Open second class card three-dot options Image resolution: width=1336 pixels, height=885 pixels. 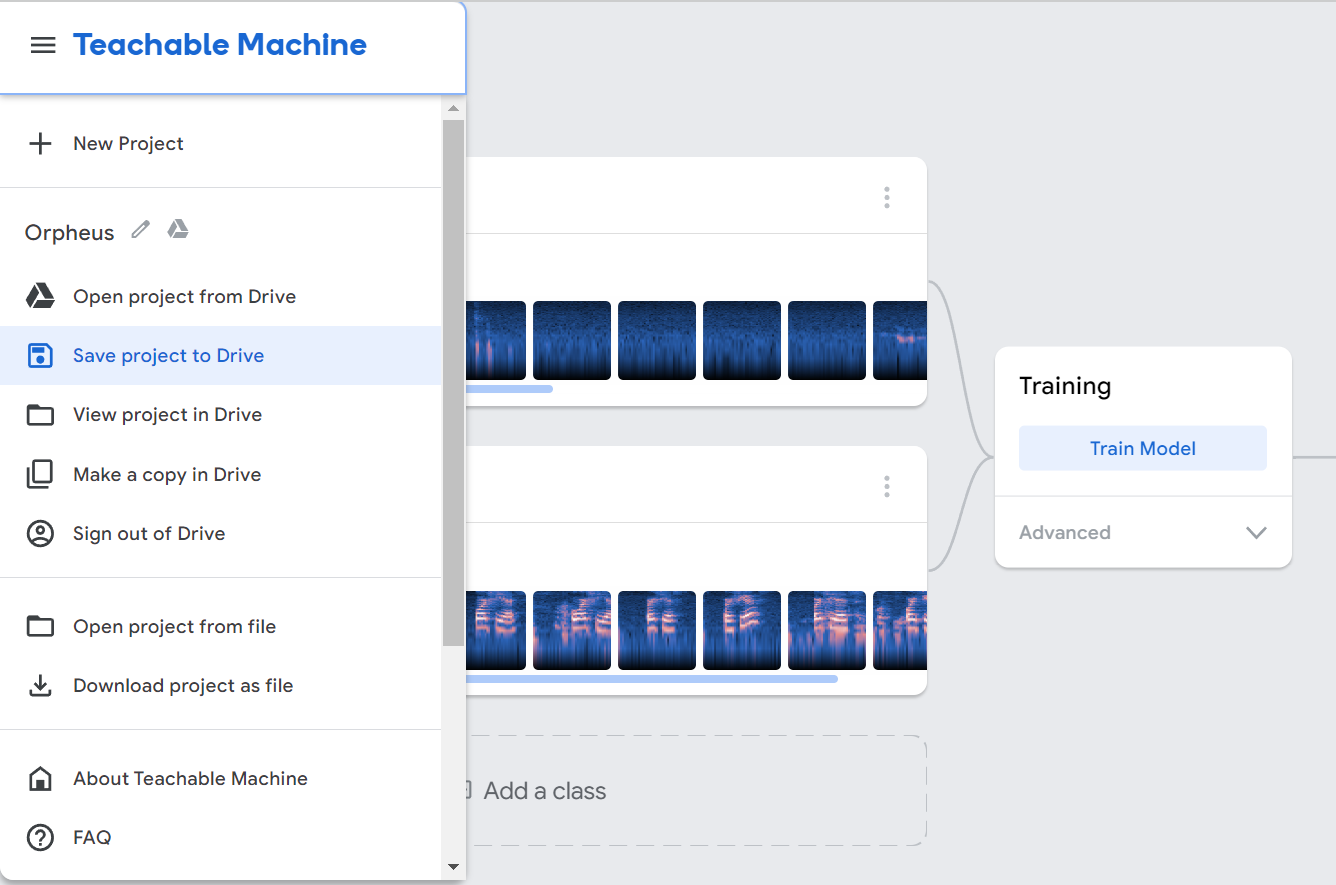[x=887, y=487]
